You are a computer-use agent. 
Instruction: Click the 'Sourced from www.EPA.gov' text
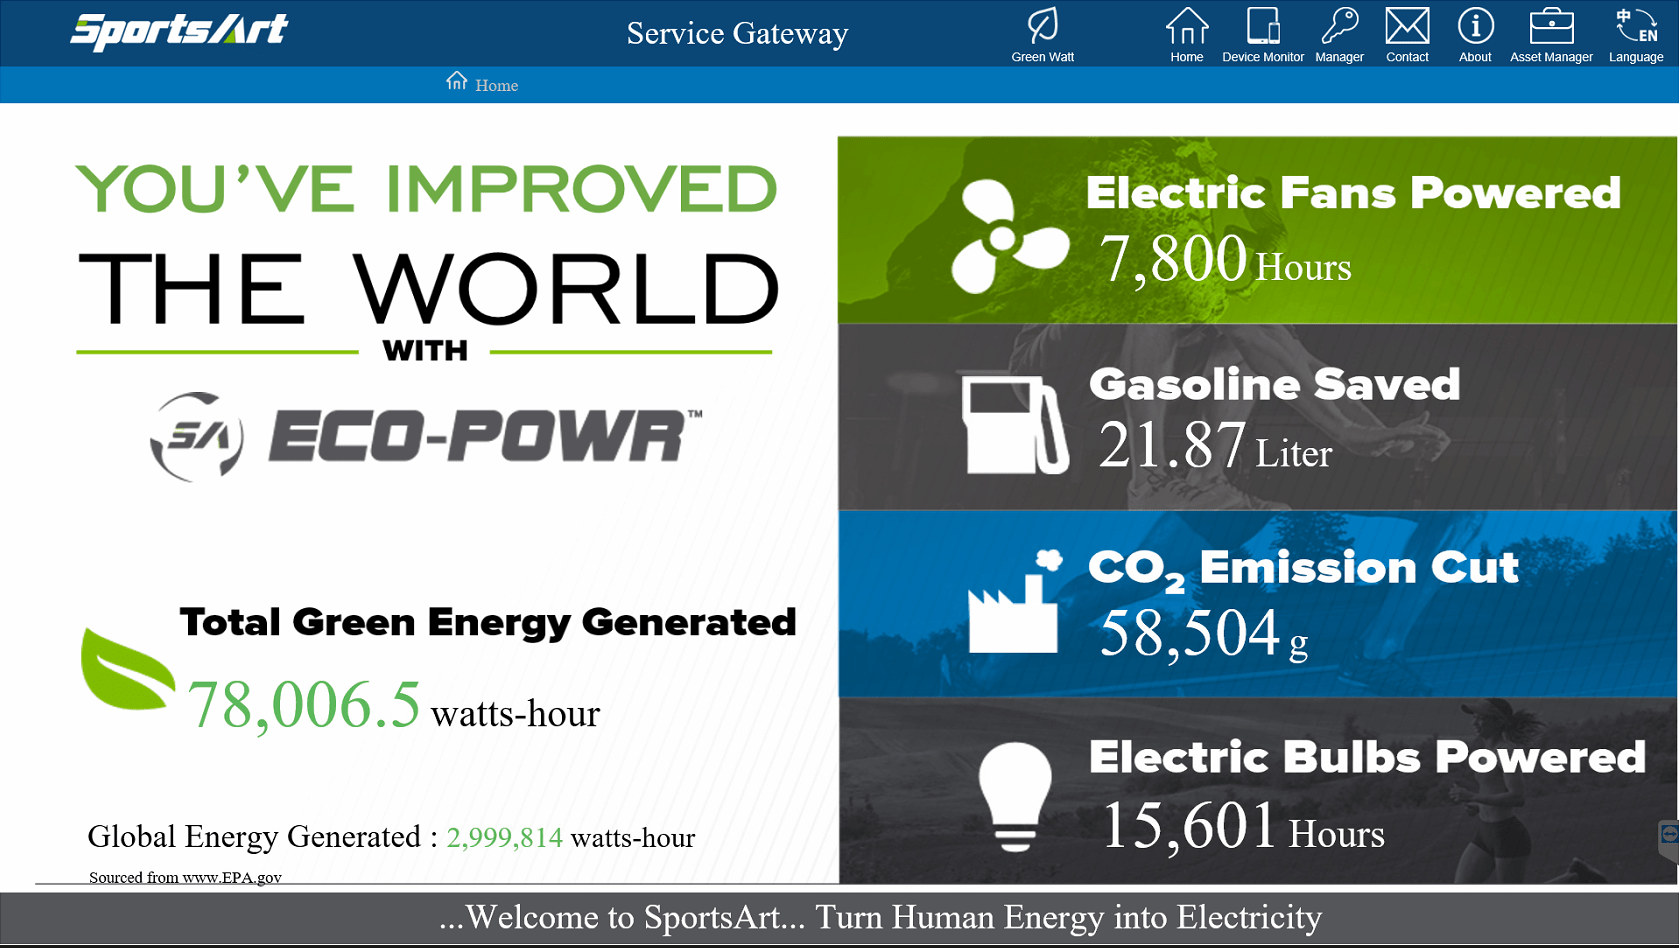185,877
